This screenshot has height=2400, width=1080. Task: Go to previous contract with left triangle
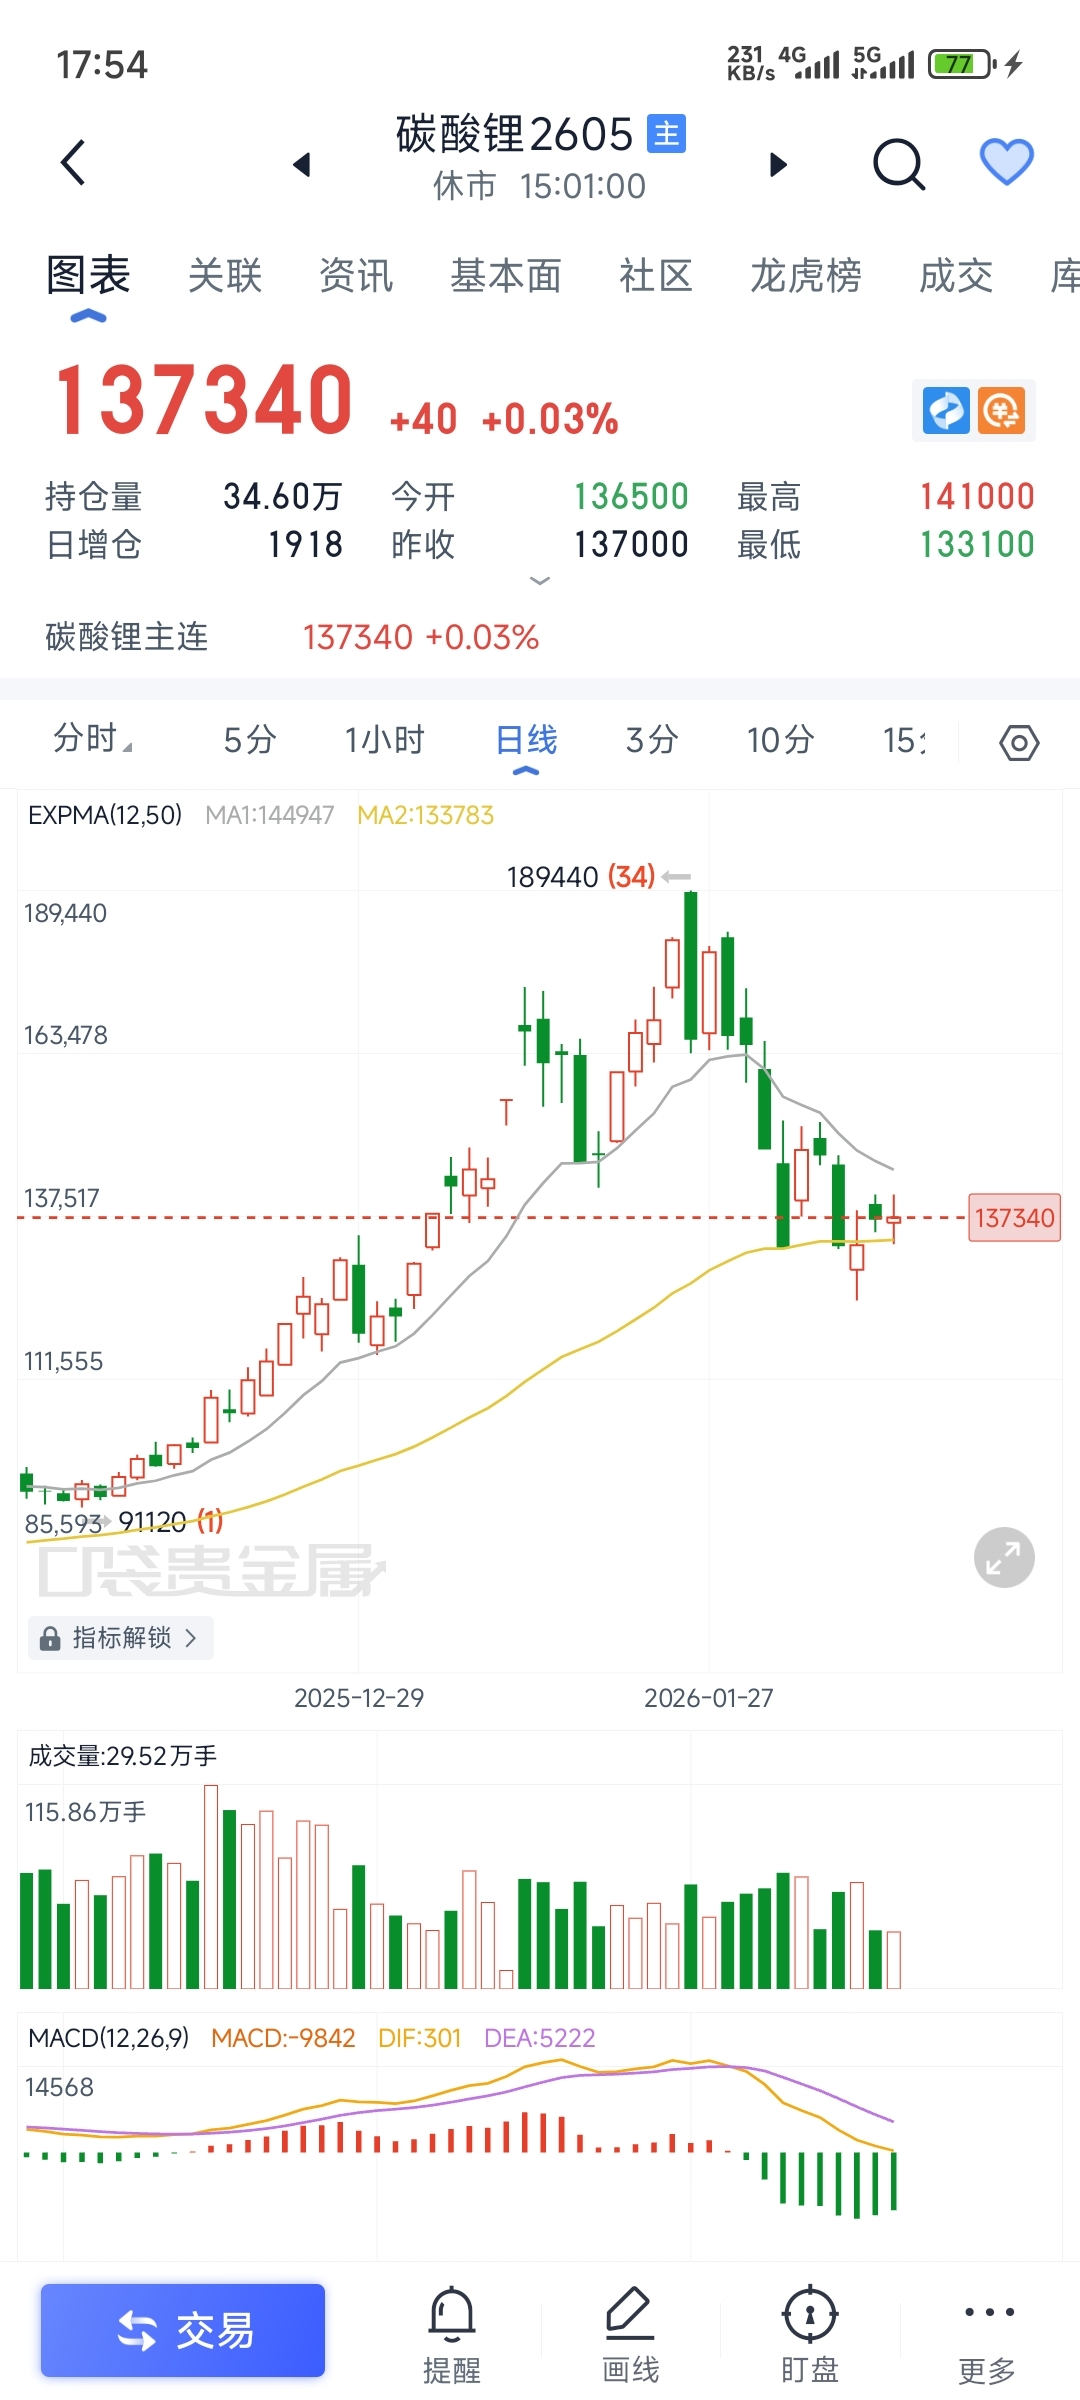[302, 164]
